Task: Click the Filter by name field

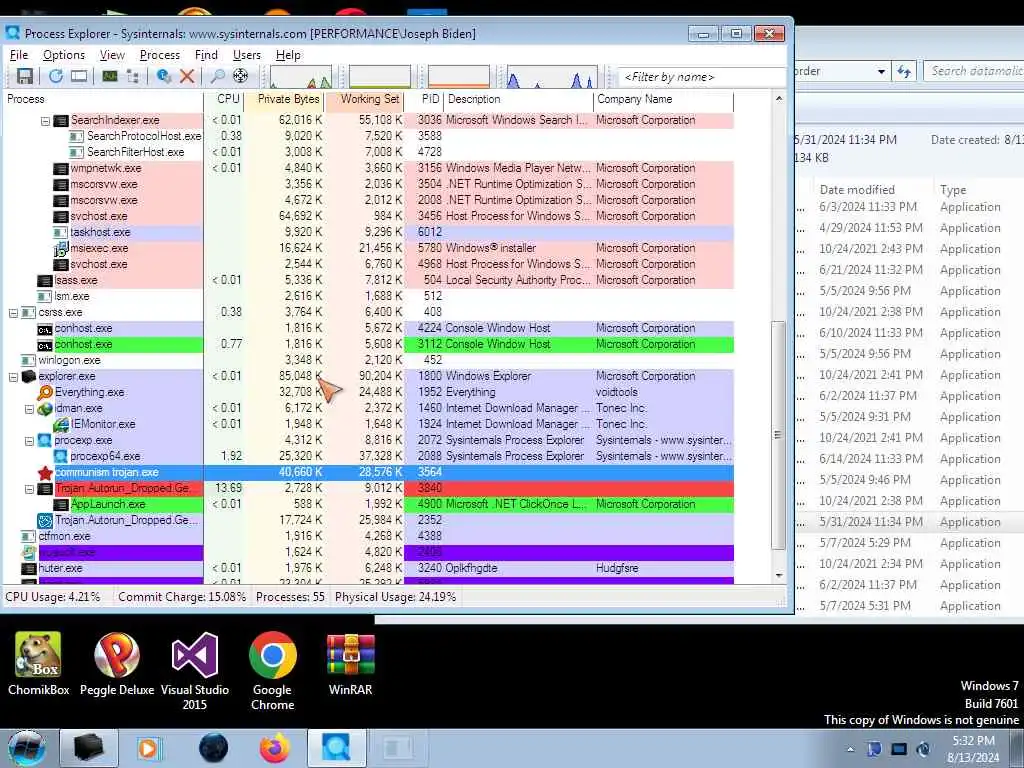Action: tap(701, 77)
